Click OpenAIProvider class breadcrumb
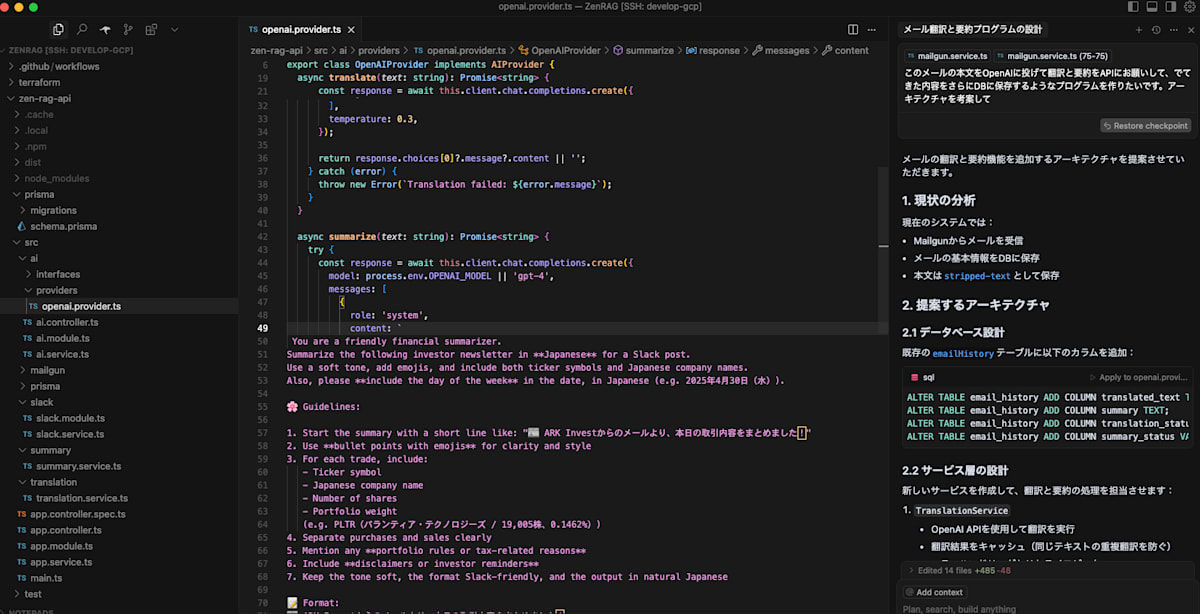The height and width of the screenshot is (614, 1200). click(561, 50)
